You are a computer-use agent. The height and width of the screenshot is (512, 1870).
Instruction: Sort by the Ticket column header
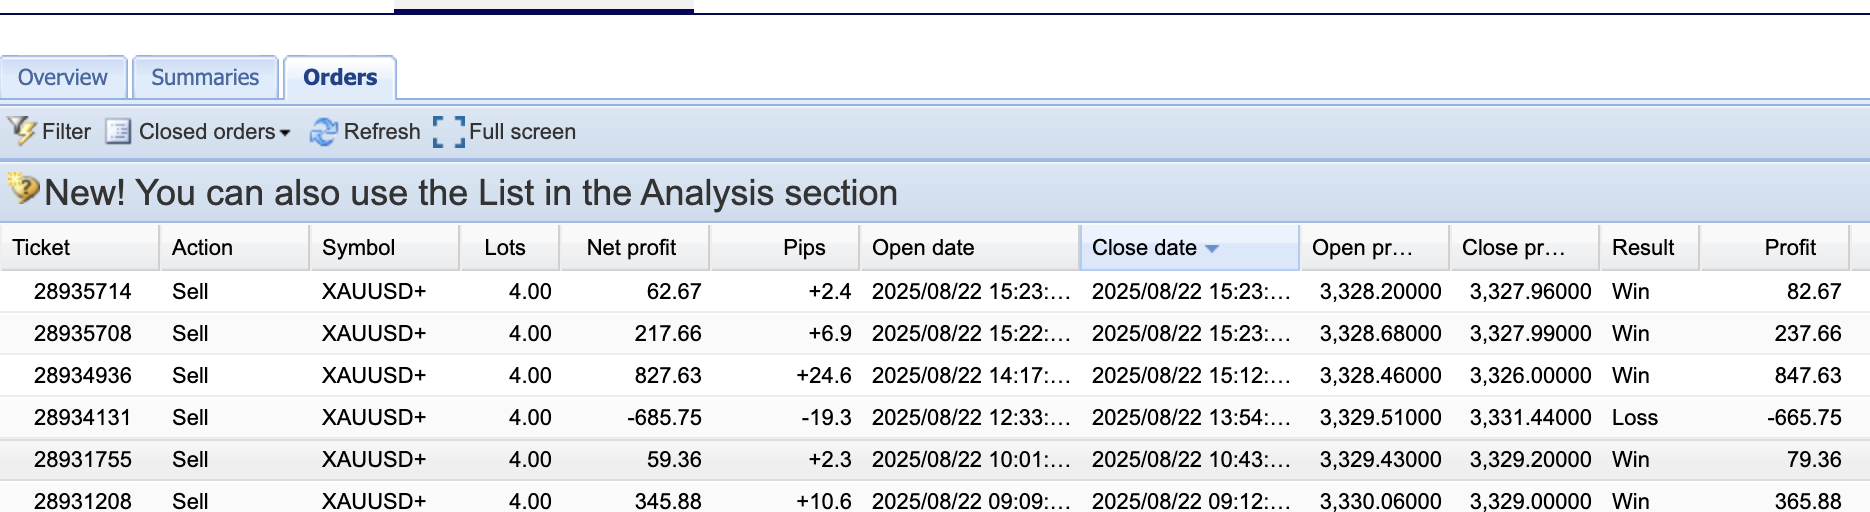click(x=41, y=248)
